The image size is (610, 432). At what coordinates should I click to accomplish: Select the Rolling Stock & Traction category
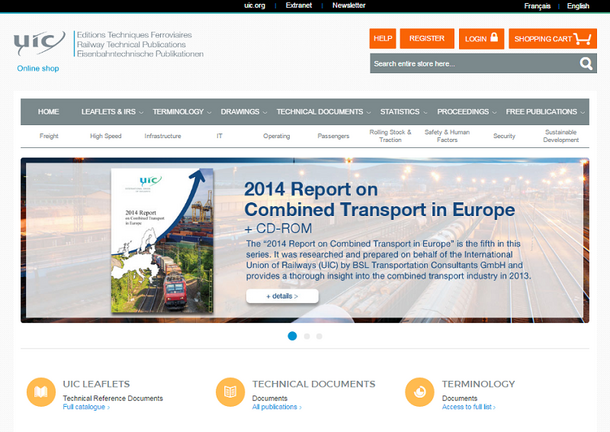click(390, 136)
